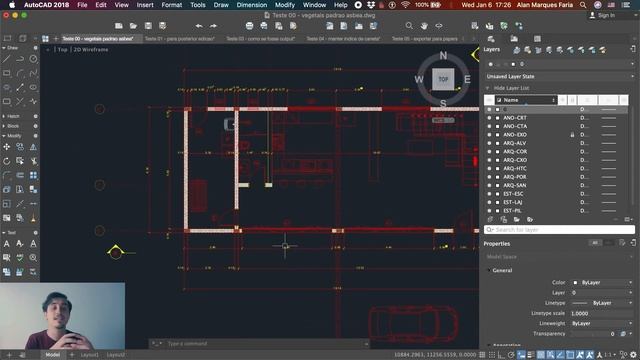Select the Spline draw tool
The width and height of the screenshot is (640, 360).
coord(33,73)
